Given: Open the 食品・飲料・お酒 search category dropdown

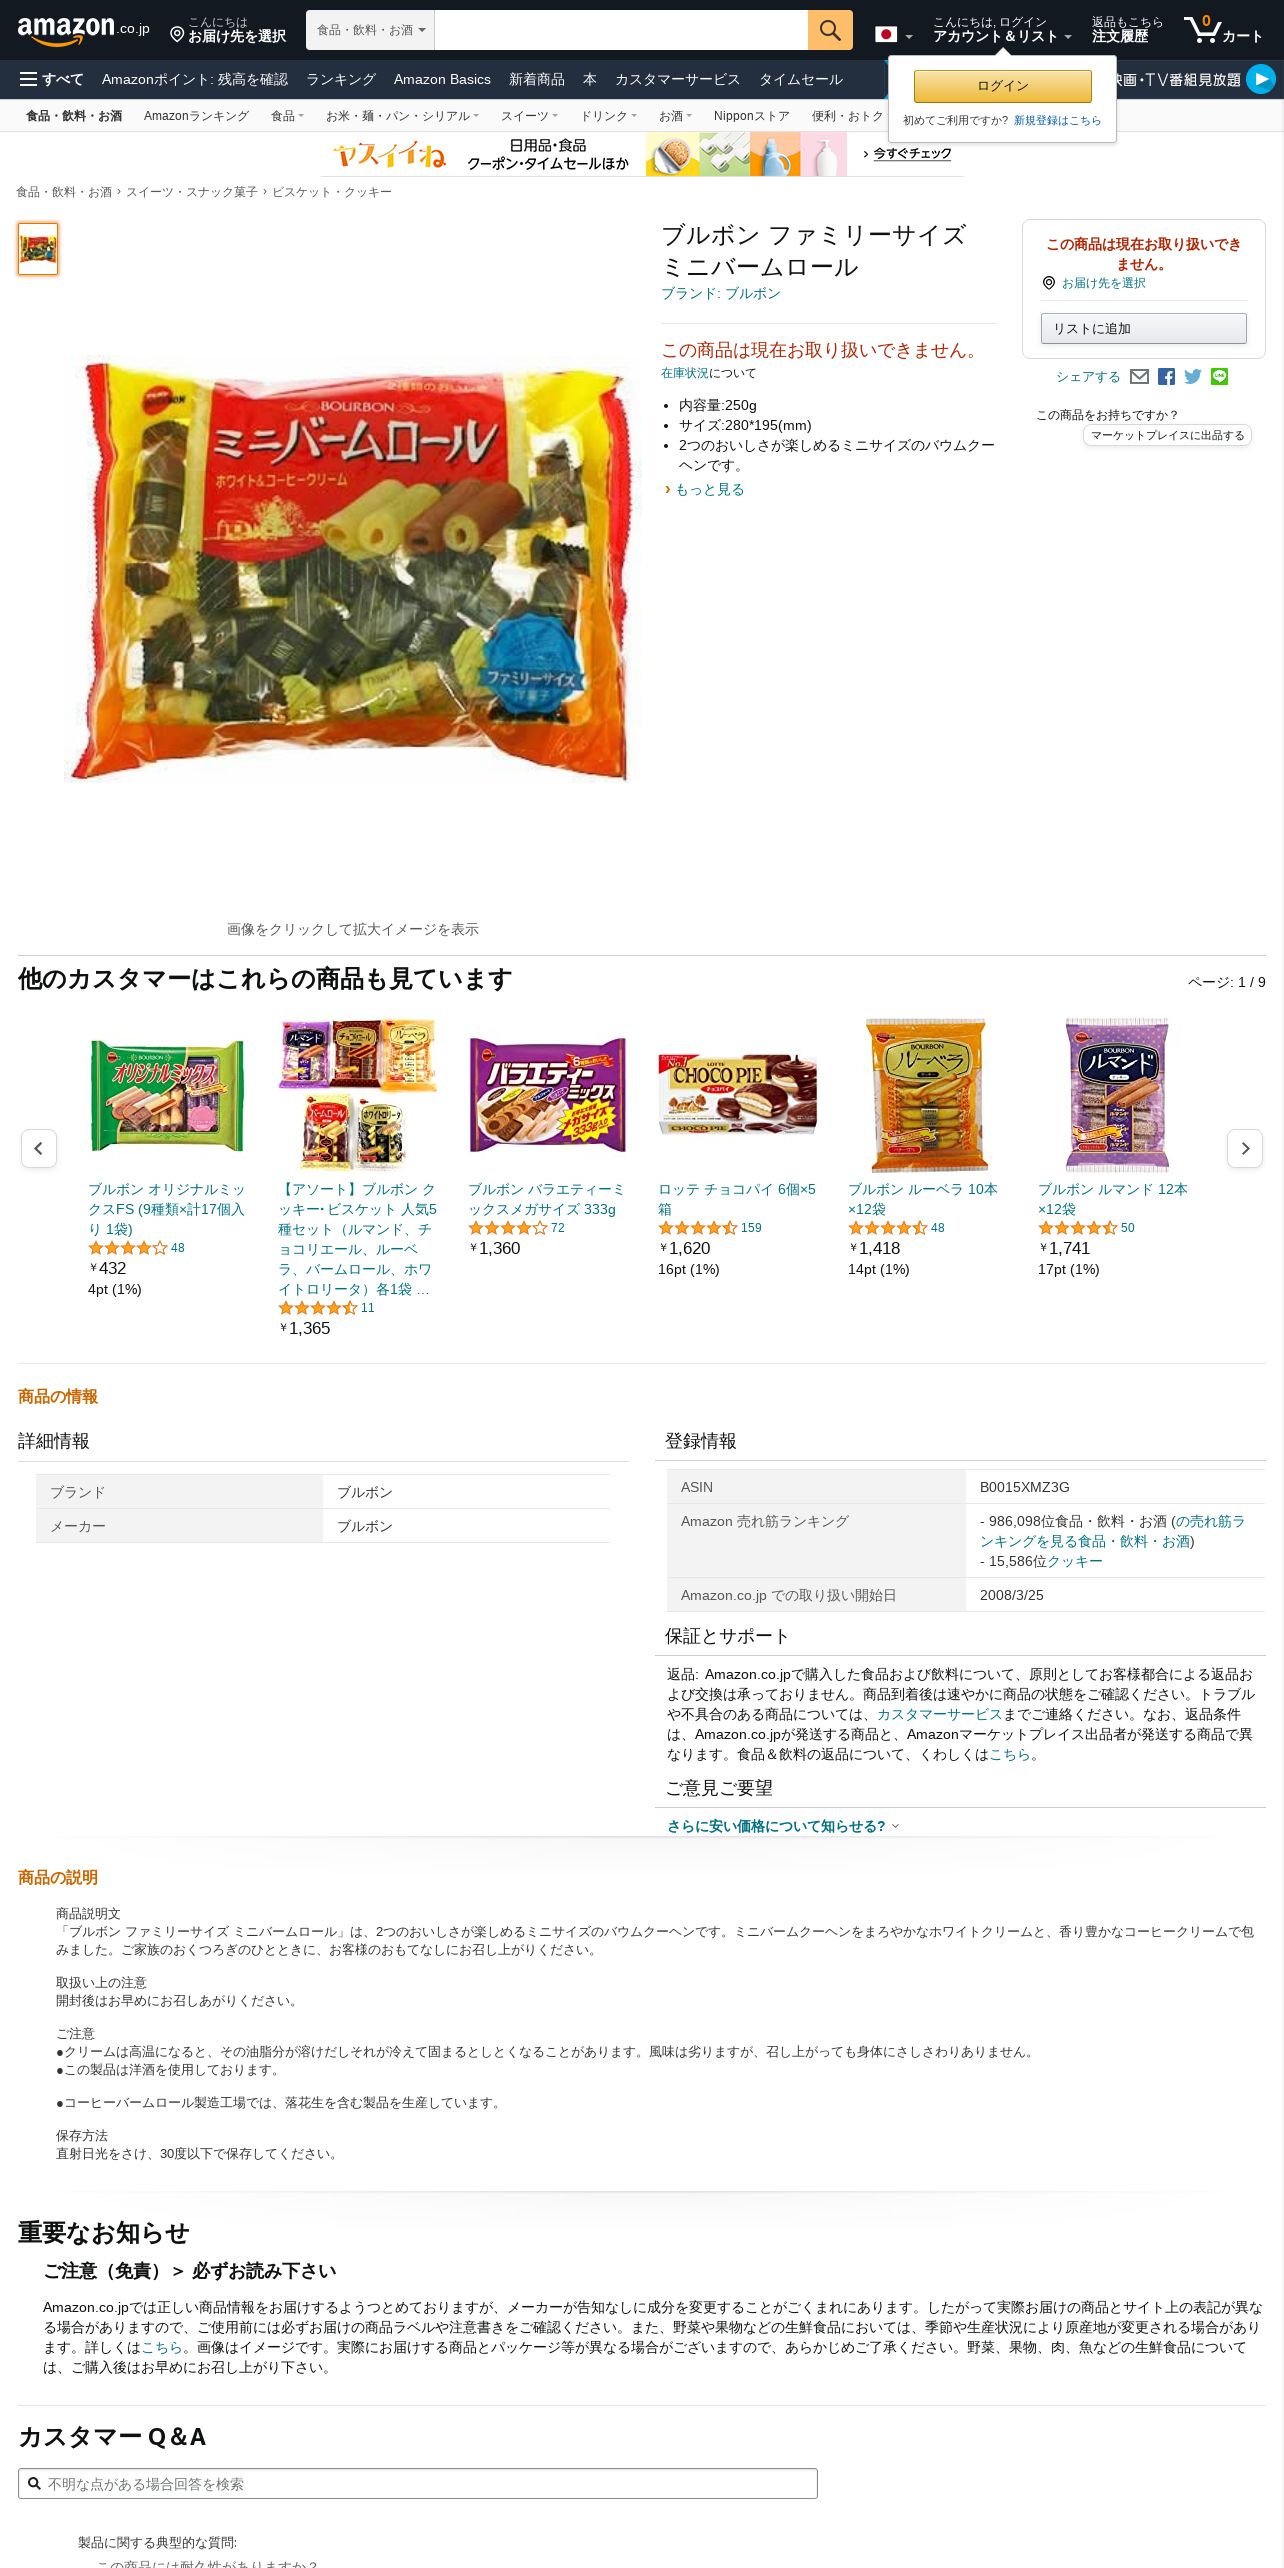Looking at the screenshot, I should 371,30.
